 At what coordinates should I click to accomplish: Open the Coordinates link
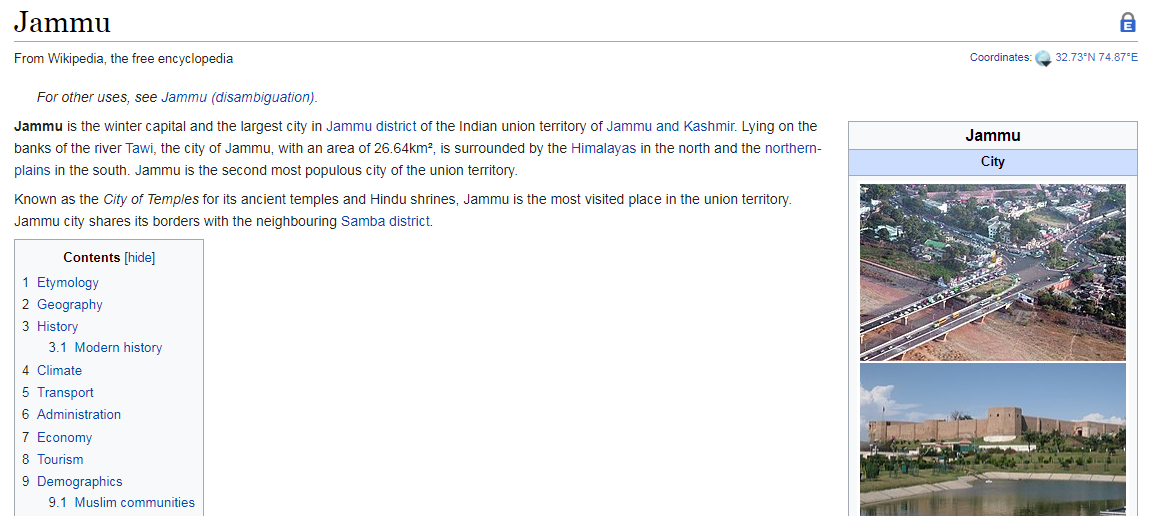click(1000, 57)
